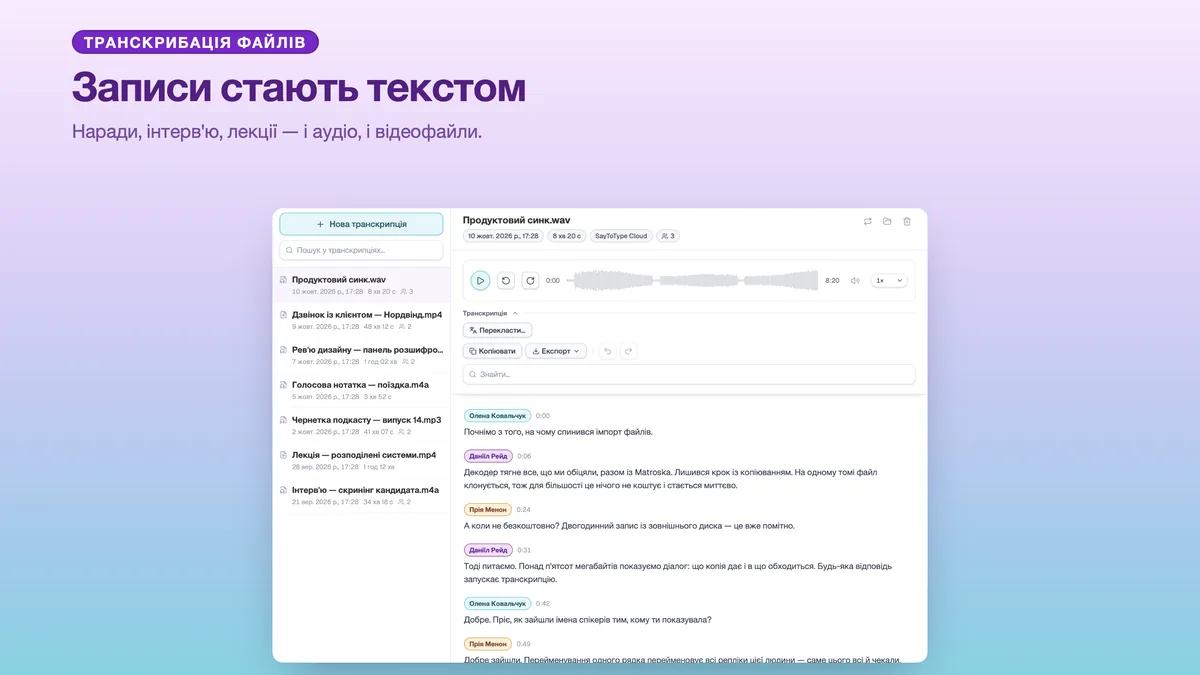Click Даніїл Рейд speaker tag at 0:06
The image size is (1200, 675).
(488, 456)
